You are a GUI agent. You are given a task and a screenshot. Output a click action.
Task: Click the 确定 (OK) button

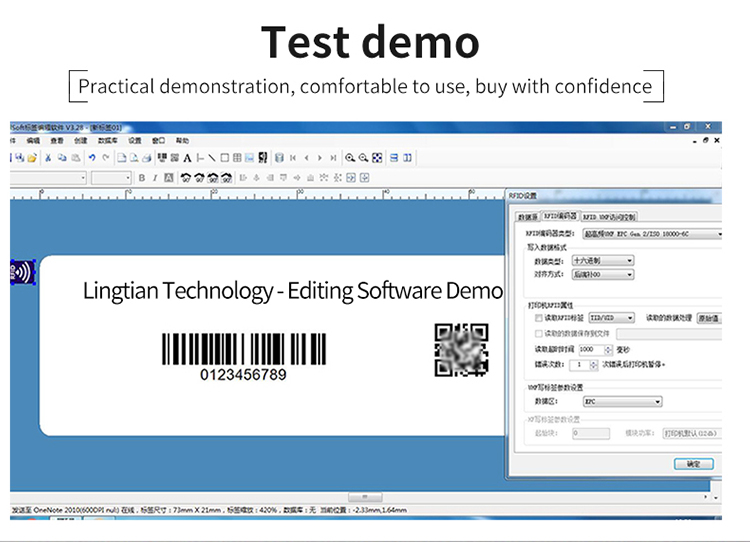pos(693,464)
